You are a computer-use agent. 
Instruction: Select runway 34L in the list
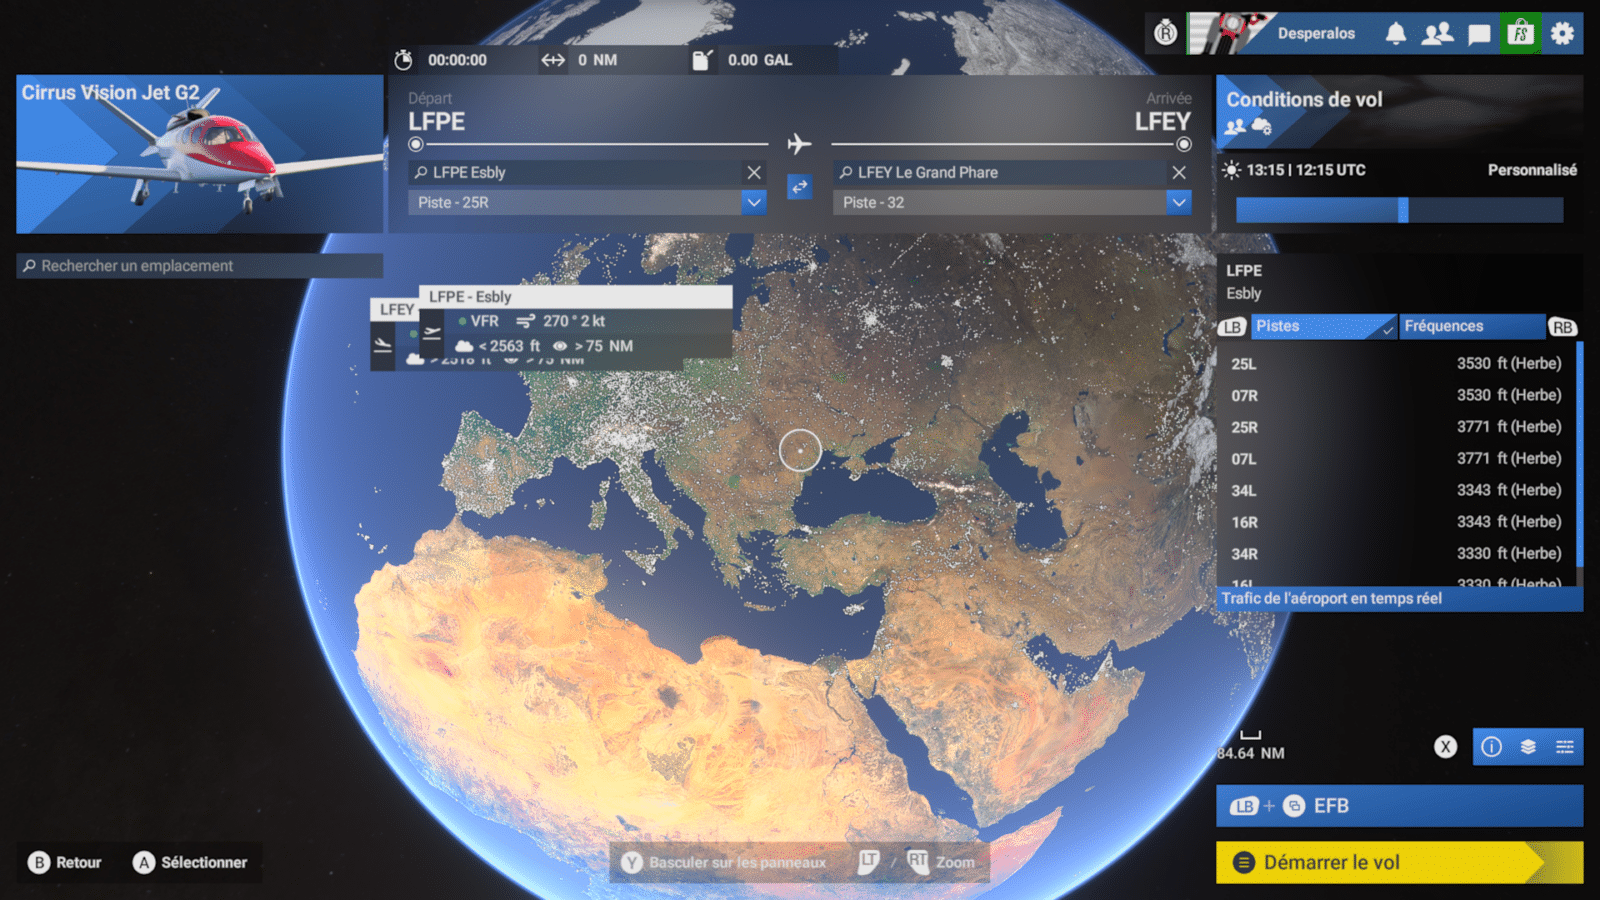coord(1396,490)
